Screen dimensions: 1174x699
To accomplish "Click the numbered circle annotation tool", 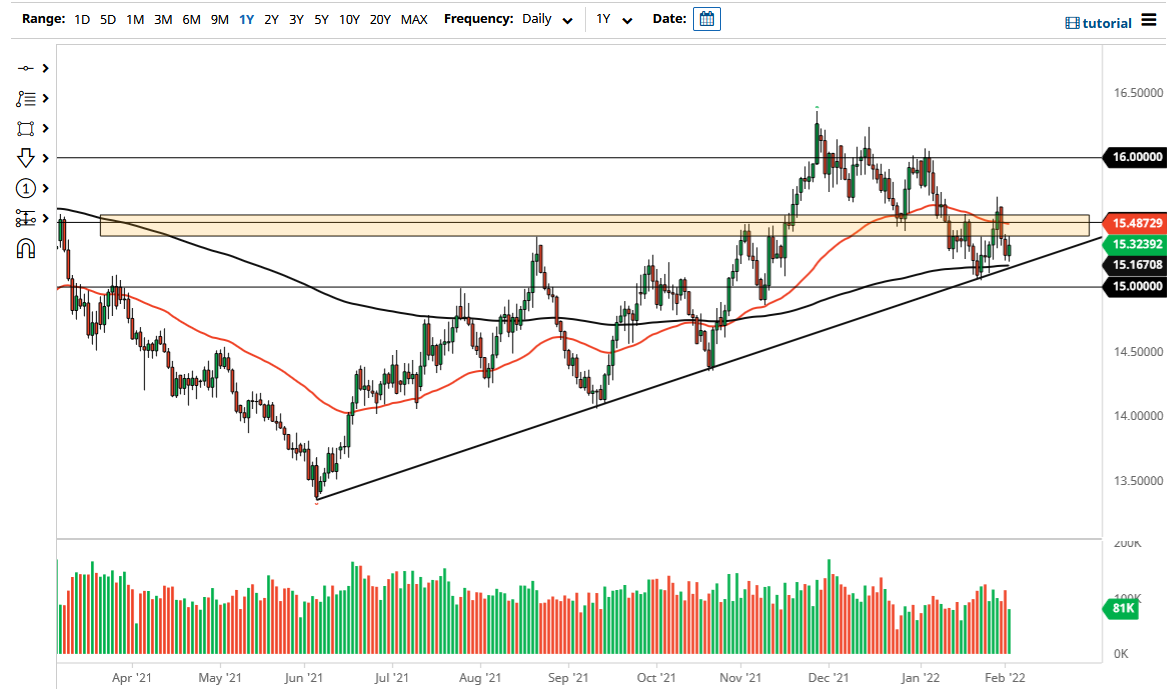I will (25, 188).
